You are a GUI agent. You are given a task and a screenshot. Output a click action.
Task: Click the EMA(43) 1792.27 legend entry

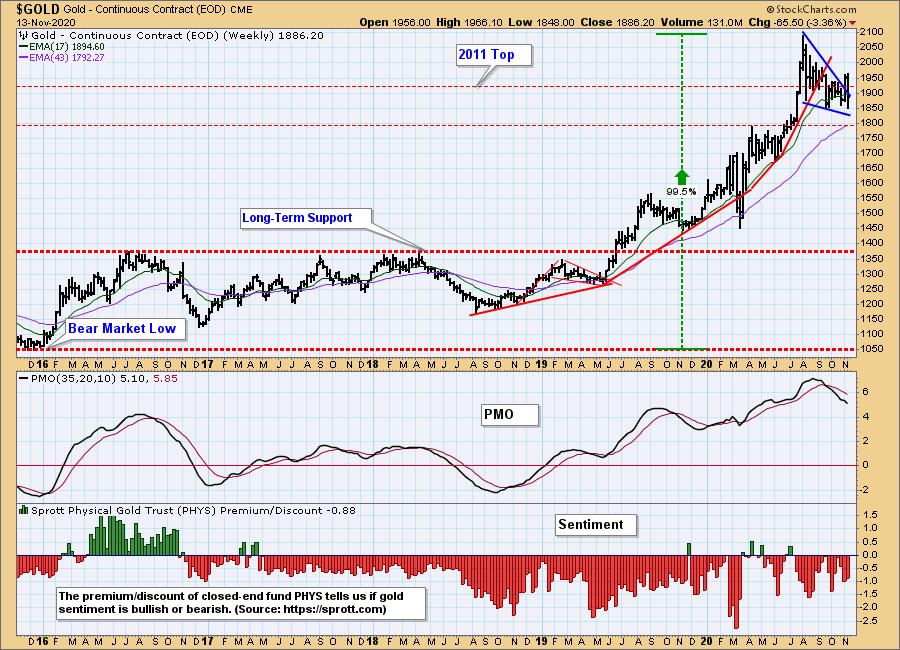pos(62,57)
